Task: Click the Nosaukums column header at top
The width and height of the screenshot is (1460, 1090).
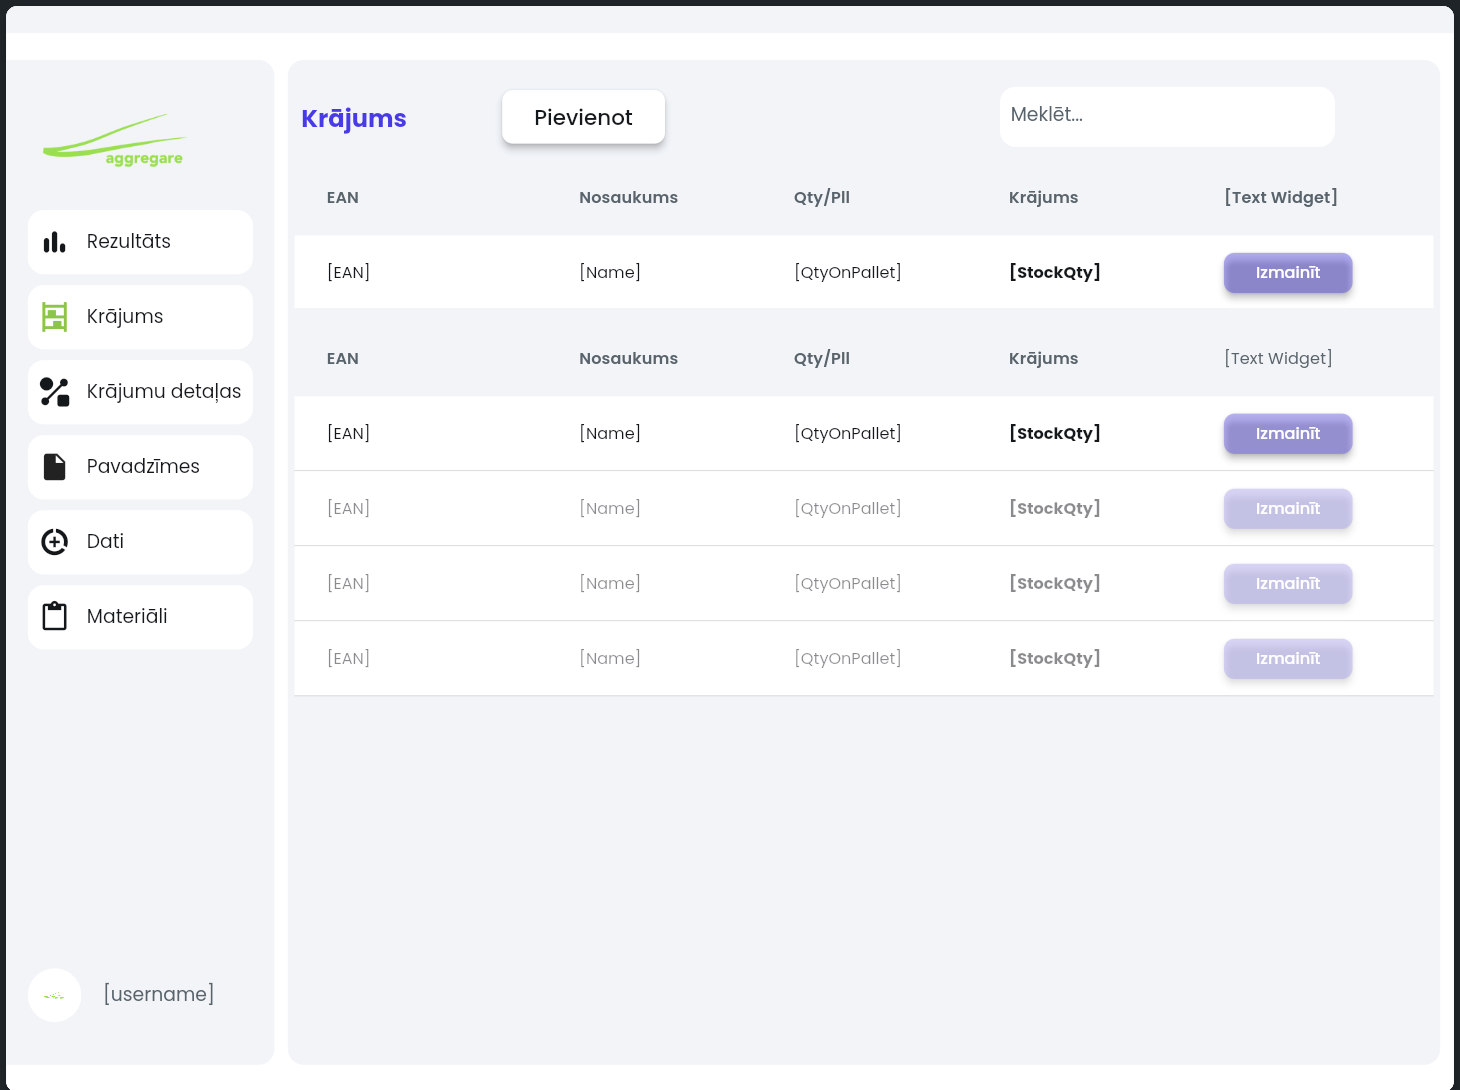Action: 628,198
